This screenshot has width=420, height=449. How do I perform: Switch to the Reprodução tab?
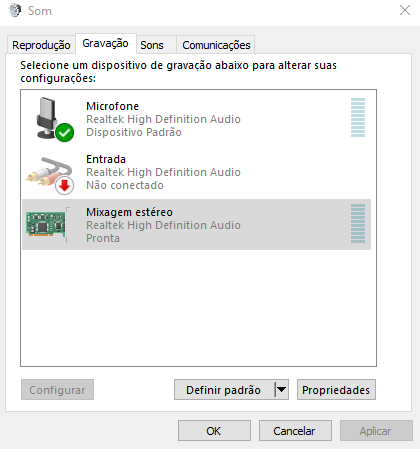41,45
